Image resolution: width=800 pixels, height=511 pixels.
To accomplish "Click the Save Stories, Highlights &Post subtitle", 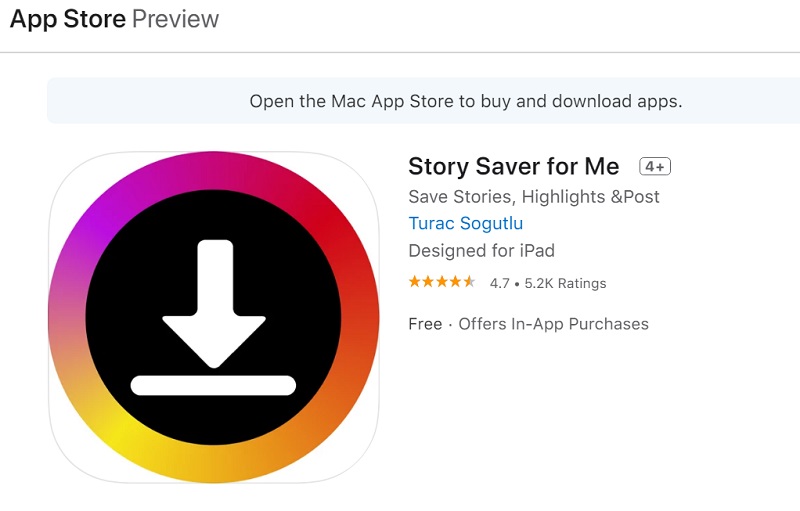I will pyautogui.click(x=534, y=197).
